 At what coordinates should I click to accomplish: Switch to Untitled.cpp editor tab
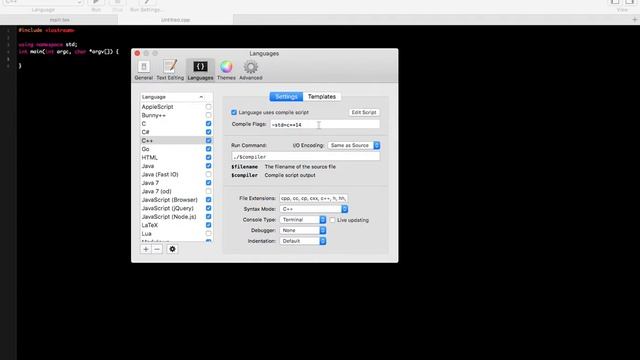point(176,20)
